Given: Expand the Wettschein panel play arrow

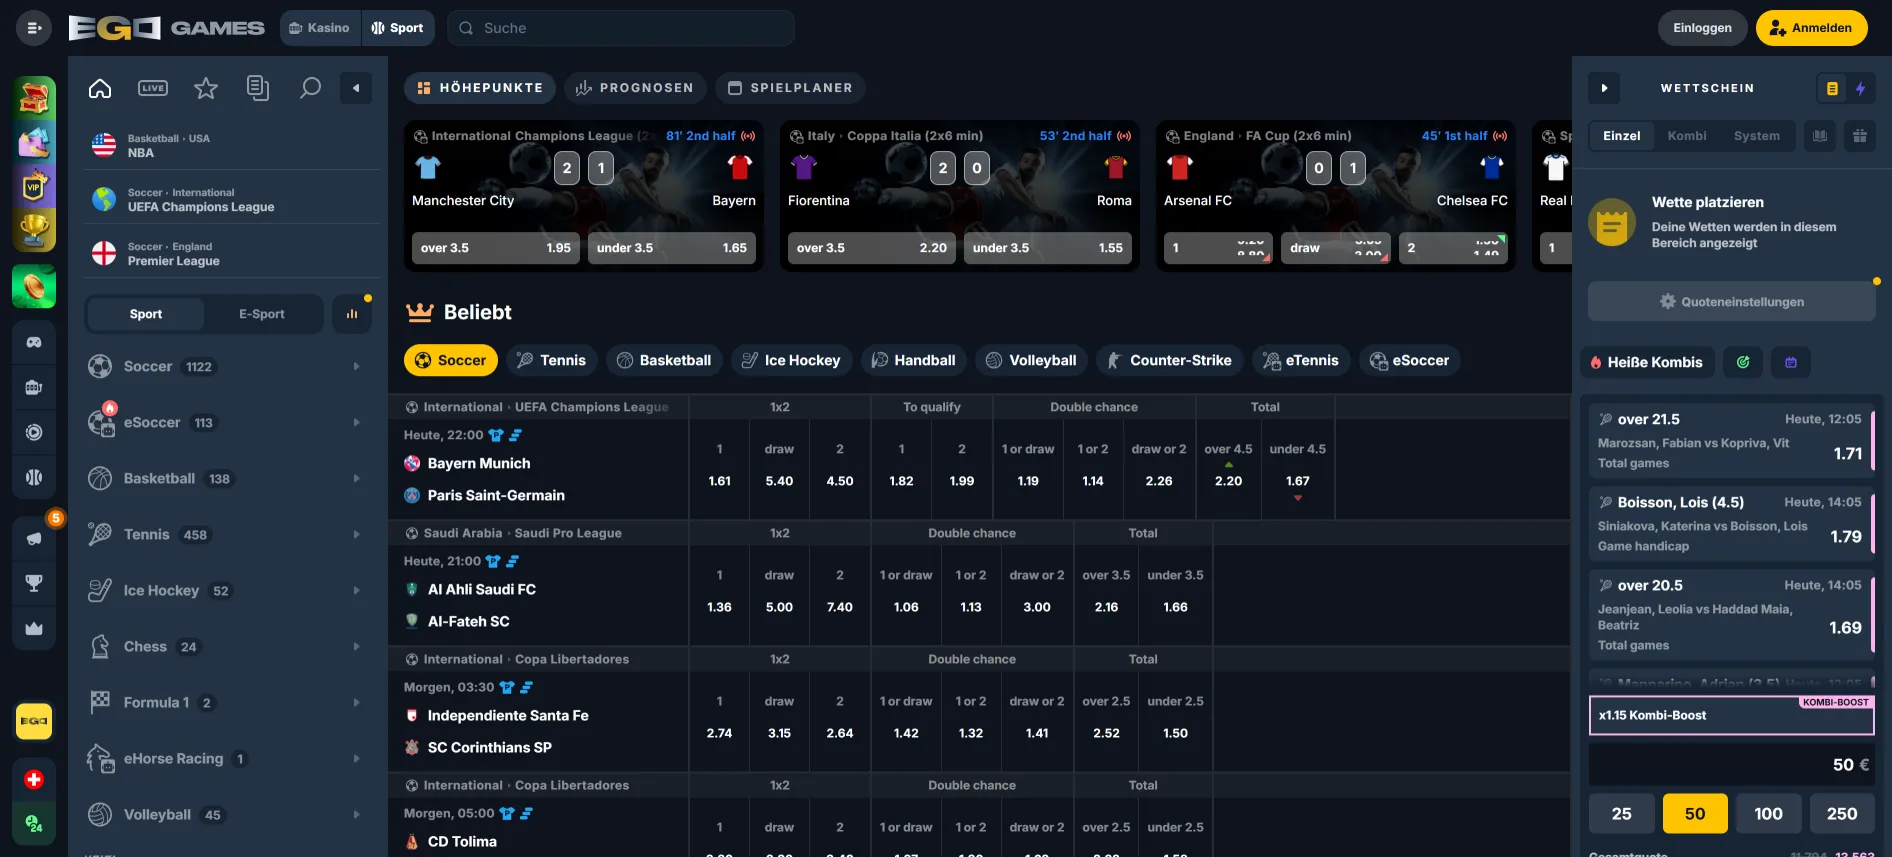Looking at the screenshot, I should click(1604, 88).
